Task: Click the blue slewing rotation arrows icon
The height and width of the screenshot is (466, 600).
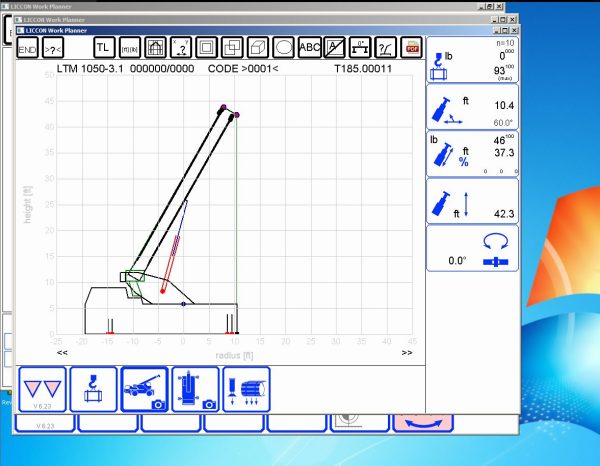Action: tap(496, 241)
